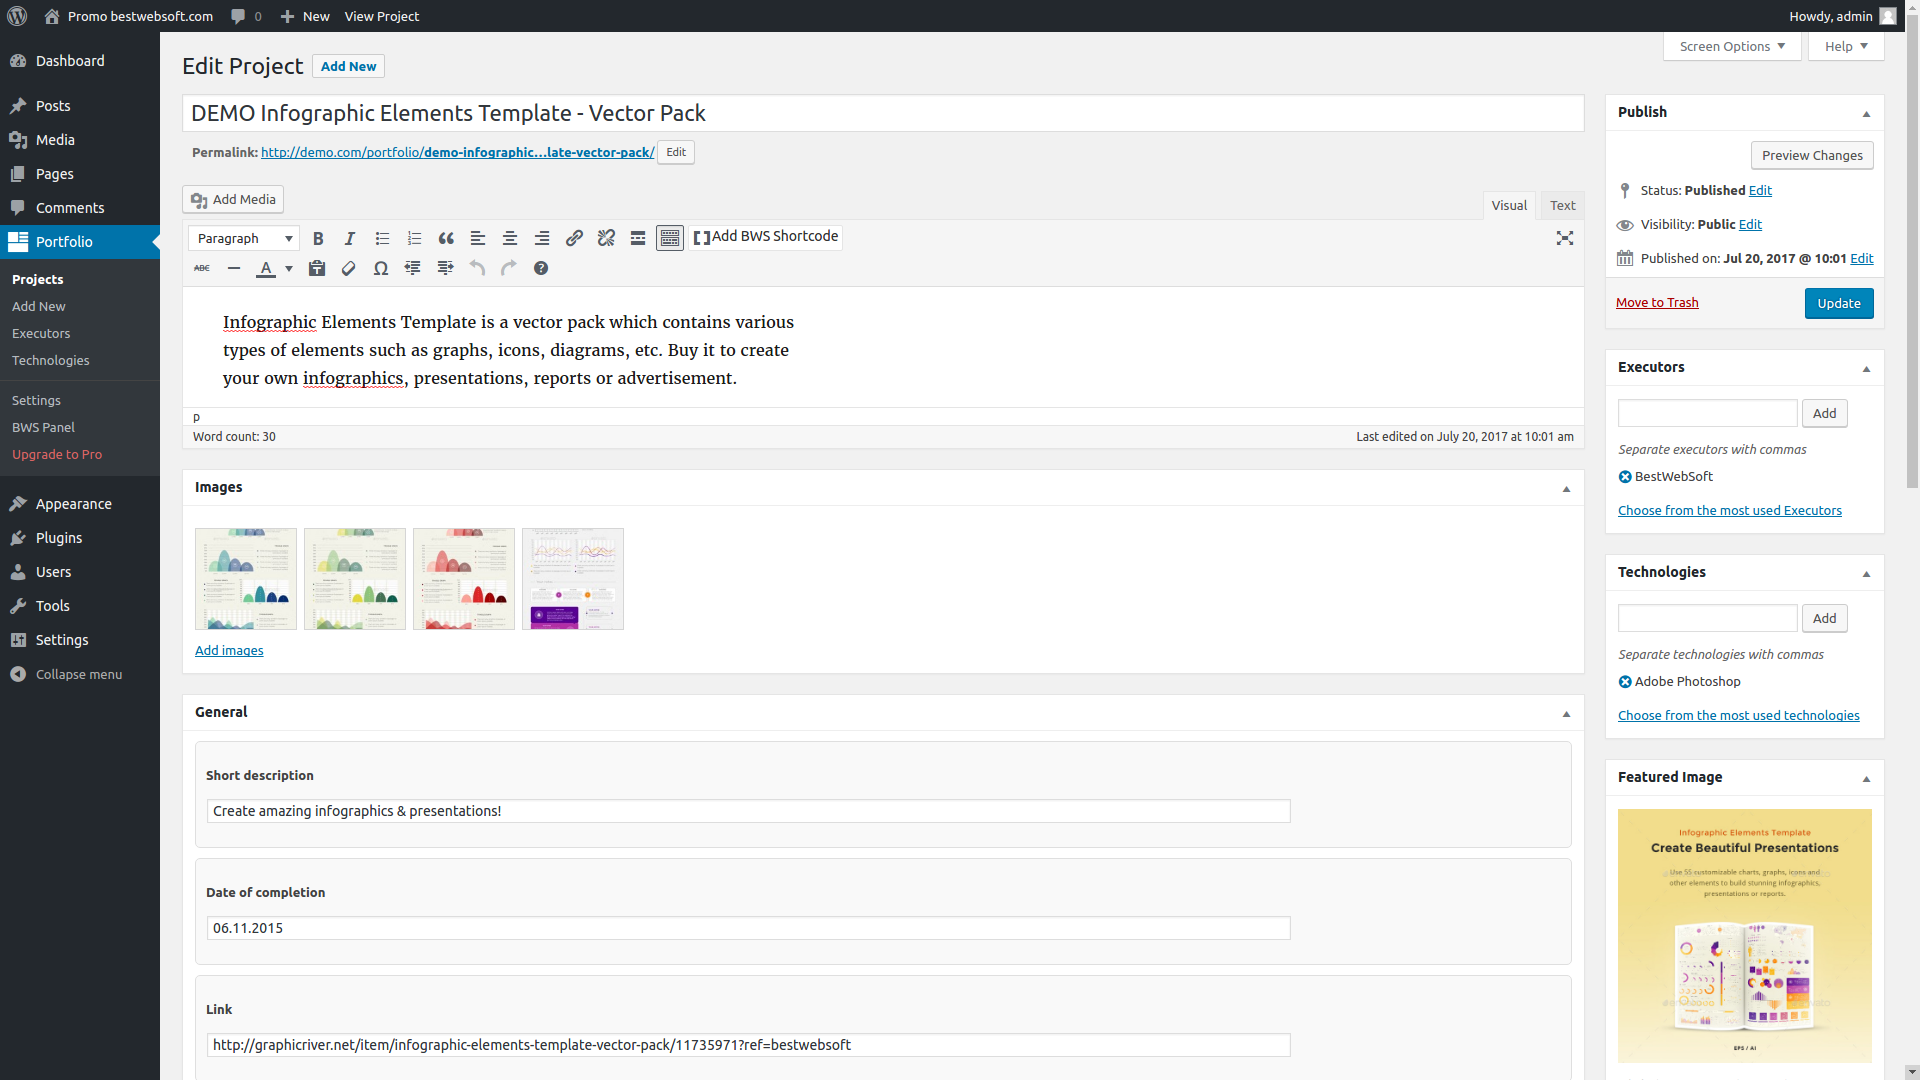Insert horizontal line
Screen dimensions: 1920x1080
[234, 268]
